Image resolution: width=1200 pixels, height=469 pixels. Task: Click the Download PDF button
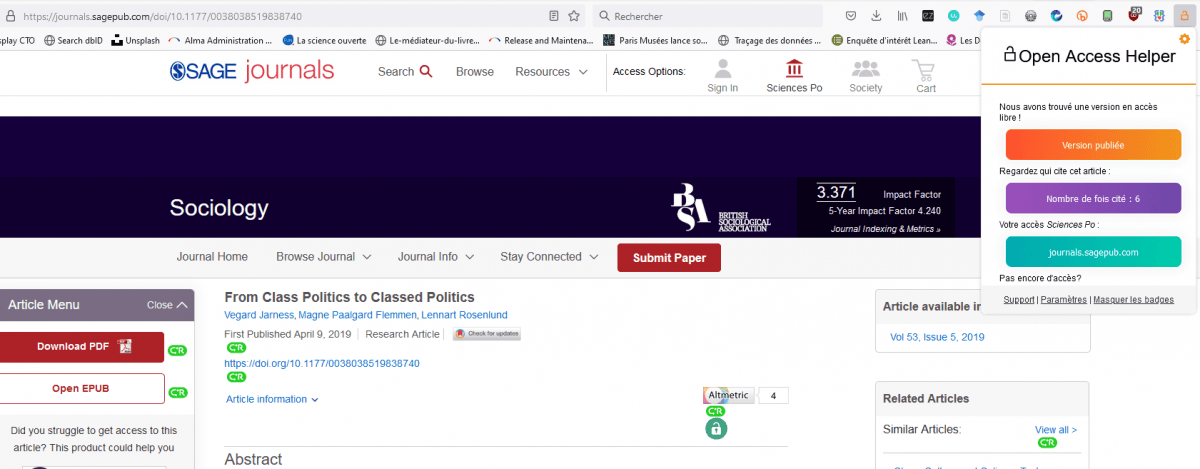(82, 347)
